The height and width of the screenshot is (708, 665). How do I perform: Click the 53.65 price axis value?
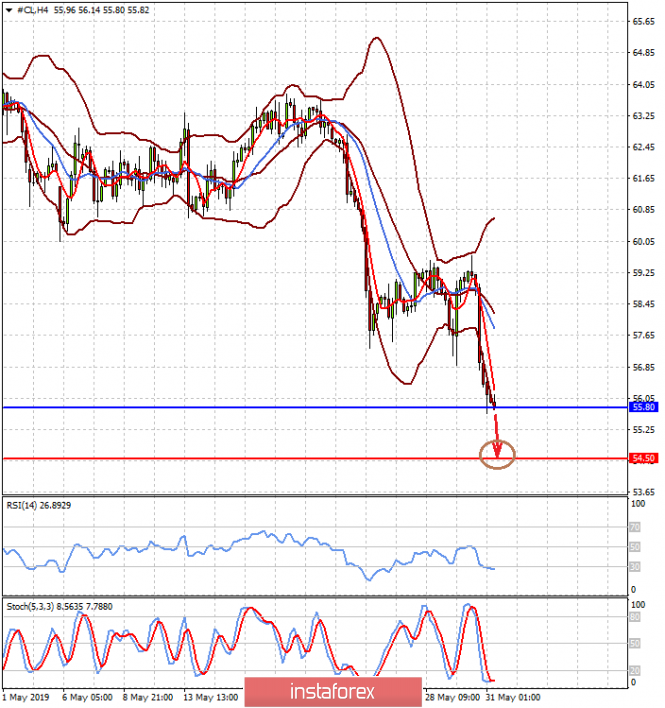coord(643,492)
